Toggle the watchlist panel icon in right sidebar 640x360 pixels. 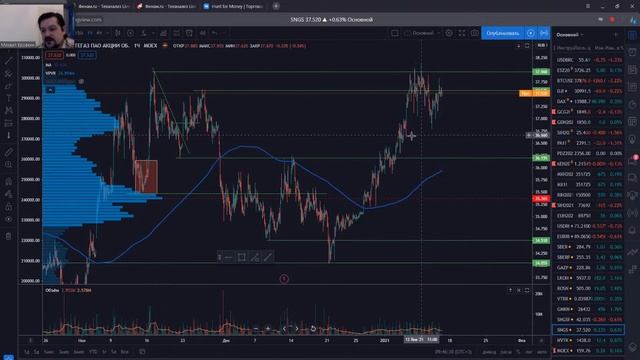632,35
